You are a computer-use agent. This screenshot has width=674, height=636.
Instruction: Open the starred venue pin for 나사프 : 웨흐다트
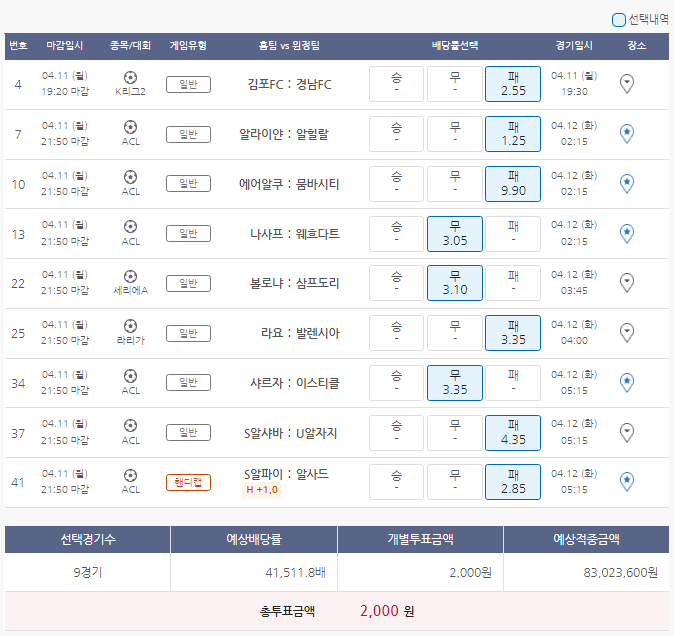pos(627,233)
